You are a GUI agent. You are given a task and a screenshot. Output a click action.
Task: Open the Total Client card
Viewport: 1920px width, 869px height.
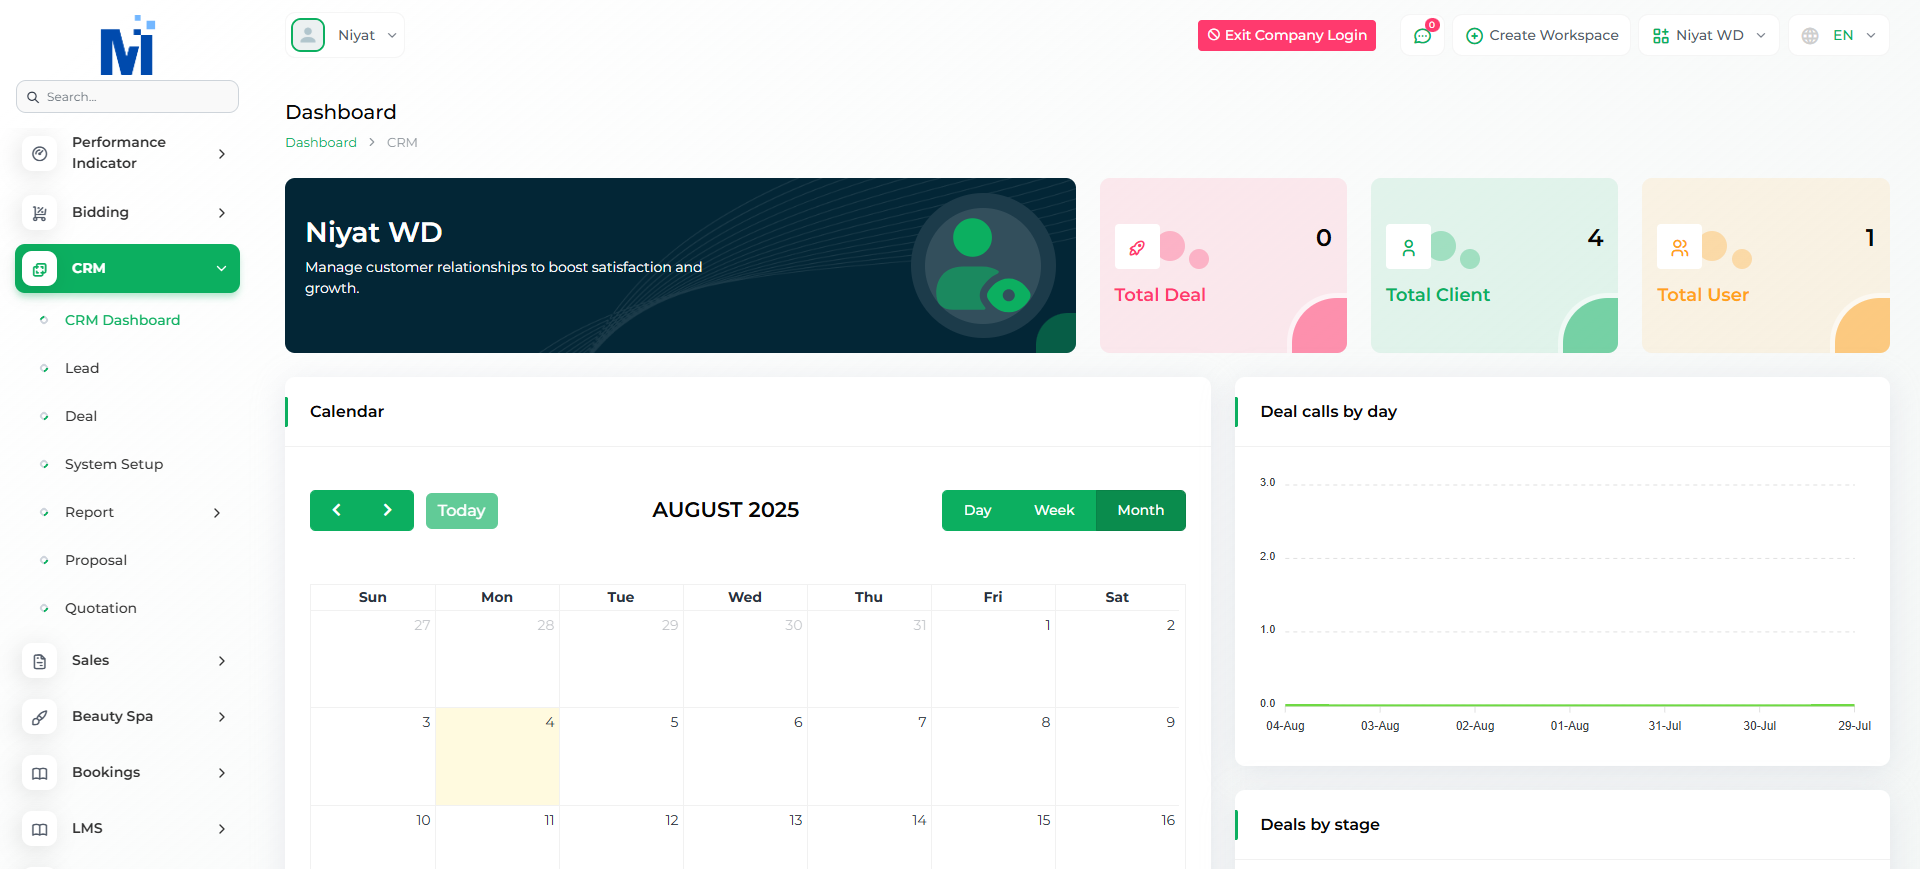pos(1494,265)
